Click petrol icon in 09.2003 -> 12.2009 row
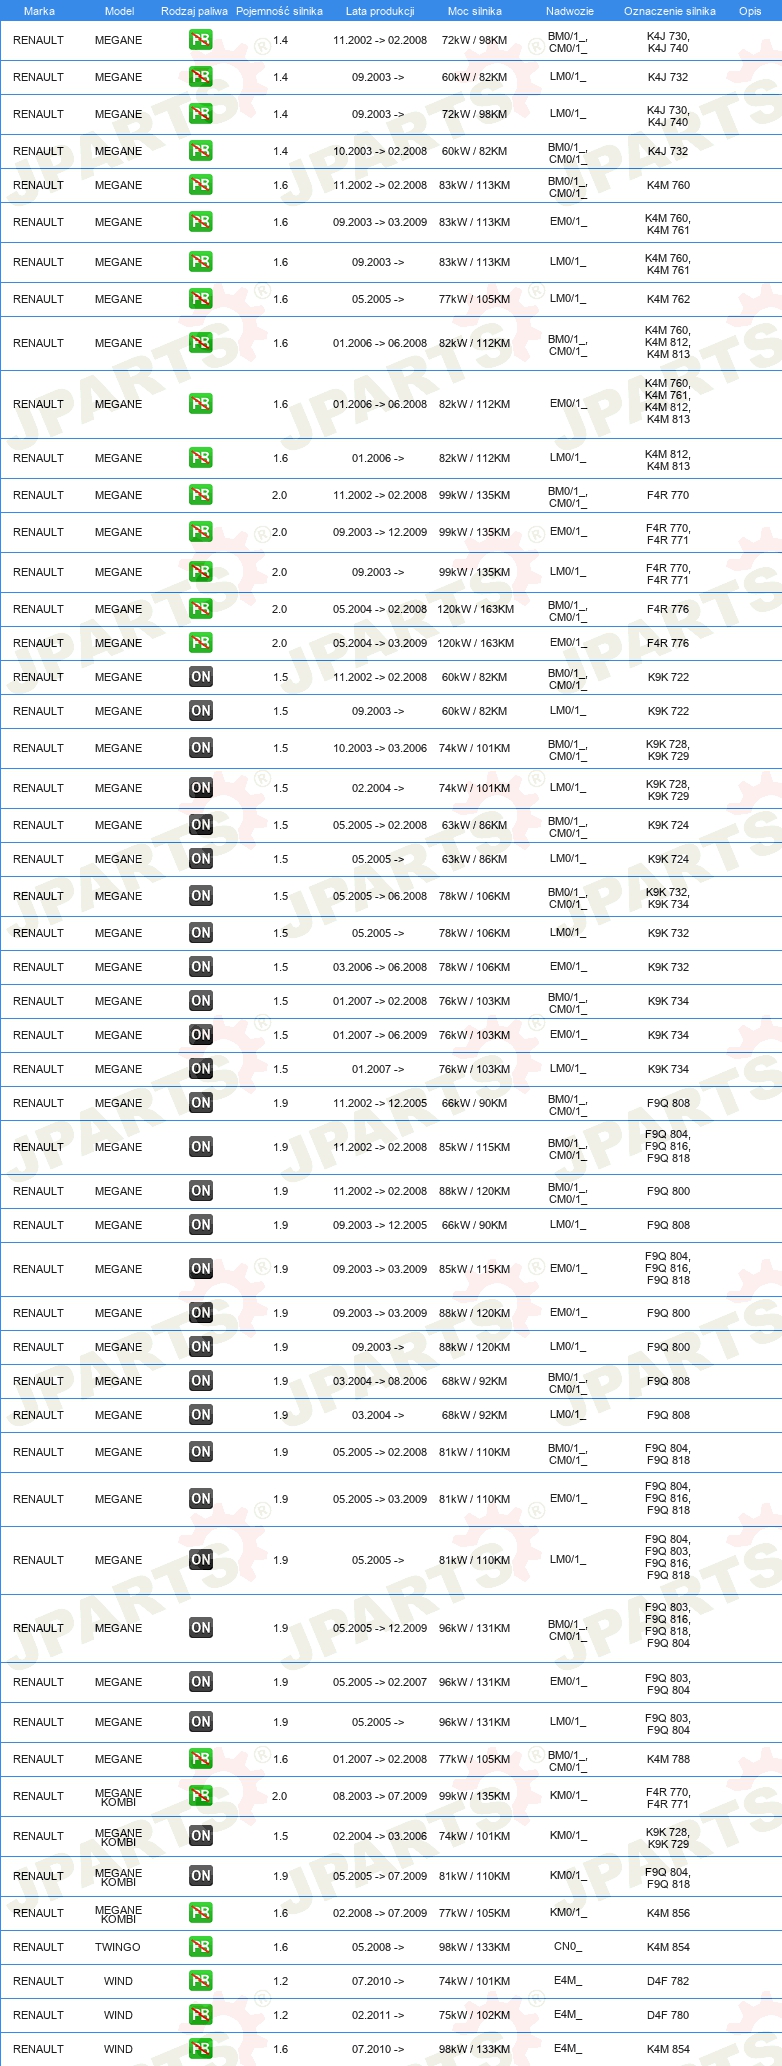Screen dimensions: 782x2066 (x=200, y=532)
